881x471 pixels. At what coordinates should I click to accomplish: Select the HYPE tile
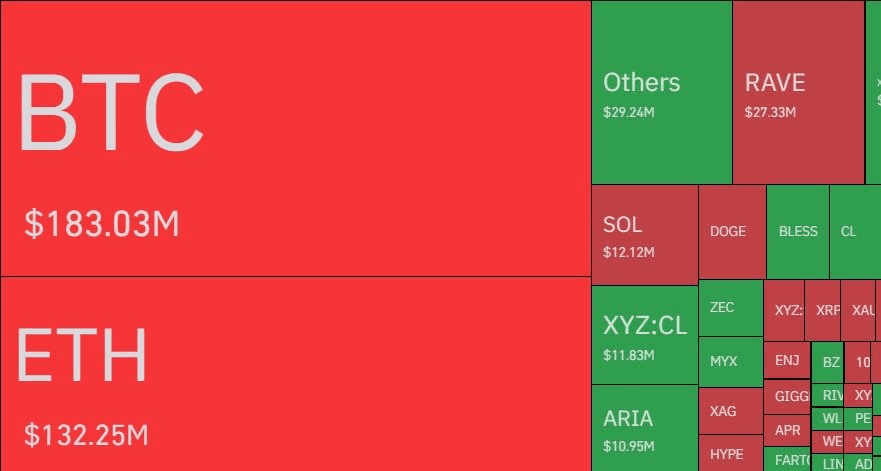[x=729, y=454]
